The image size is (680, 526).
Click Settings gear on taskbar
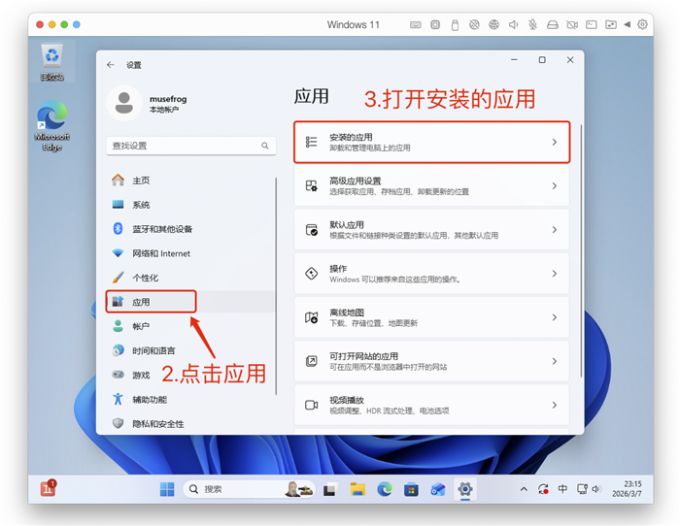(x=465, y=489)
